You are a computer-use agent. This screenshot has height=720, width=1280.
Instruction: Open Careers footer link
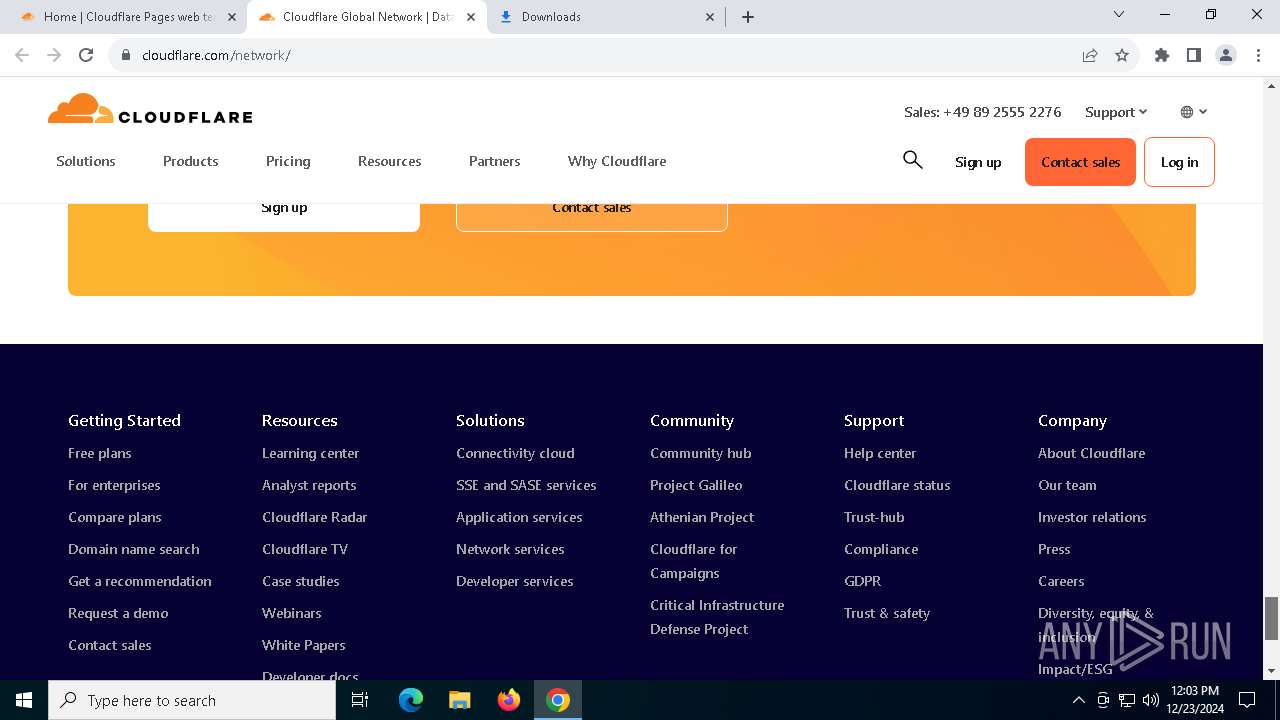pyautogui.click(x=1061, y=581)
